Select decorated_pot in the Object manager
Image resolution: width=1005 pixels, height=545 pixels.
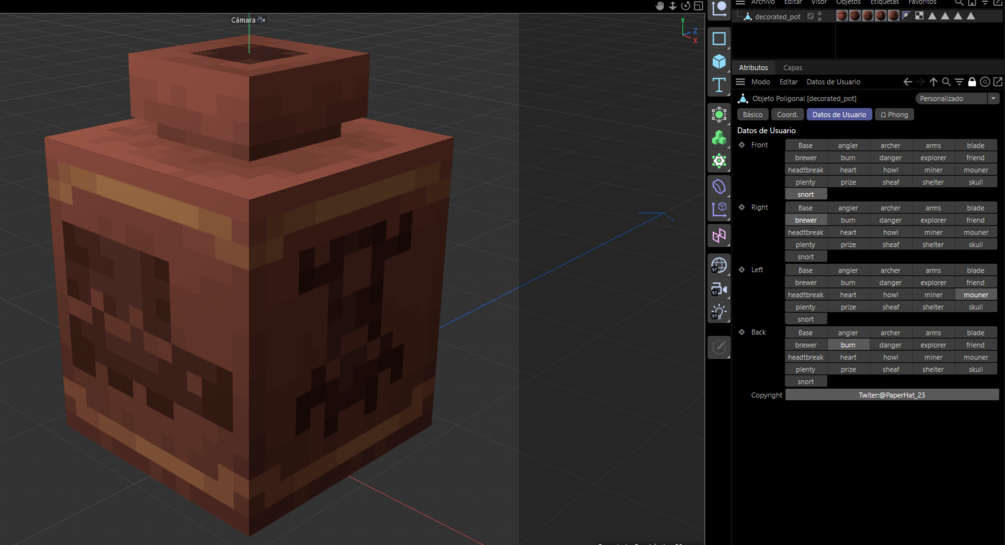(x=777, y=17)
